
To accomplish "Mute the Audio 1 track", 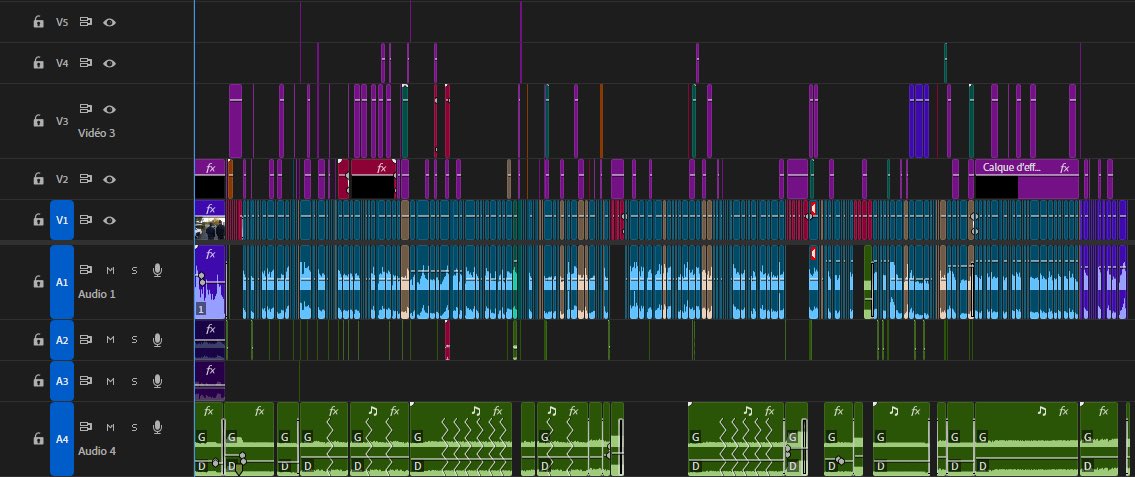I will pos(111,270).
